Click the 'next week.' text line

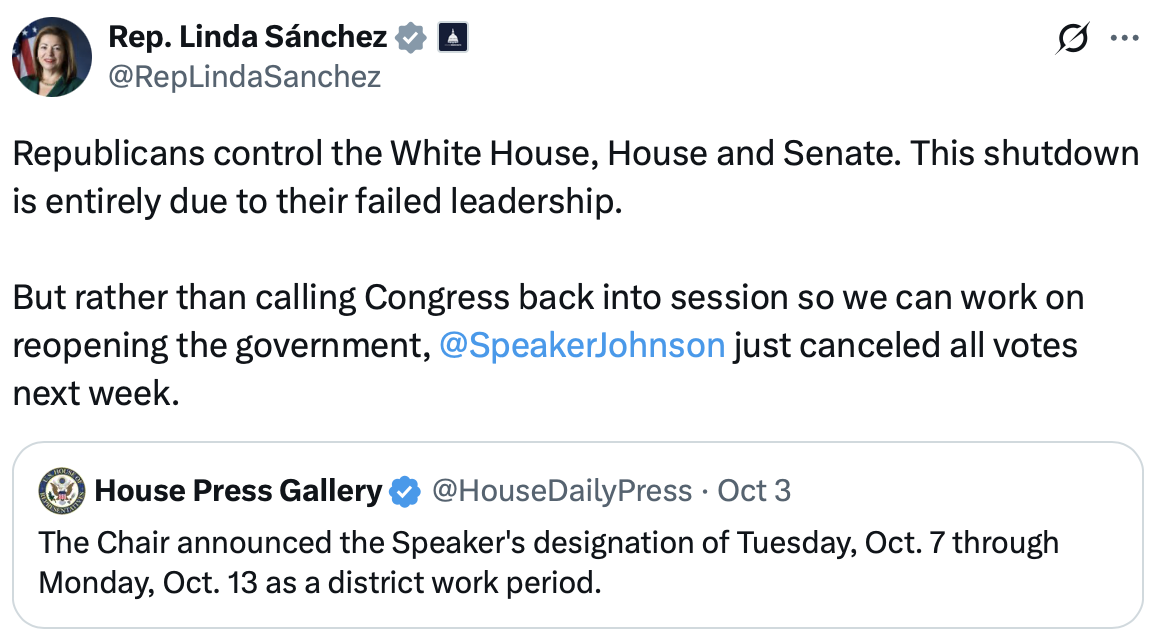pyautogui.click(x=95, y=393)
